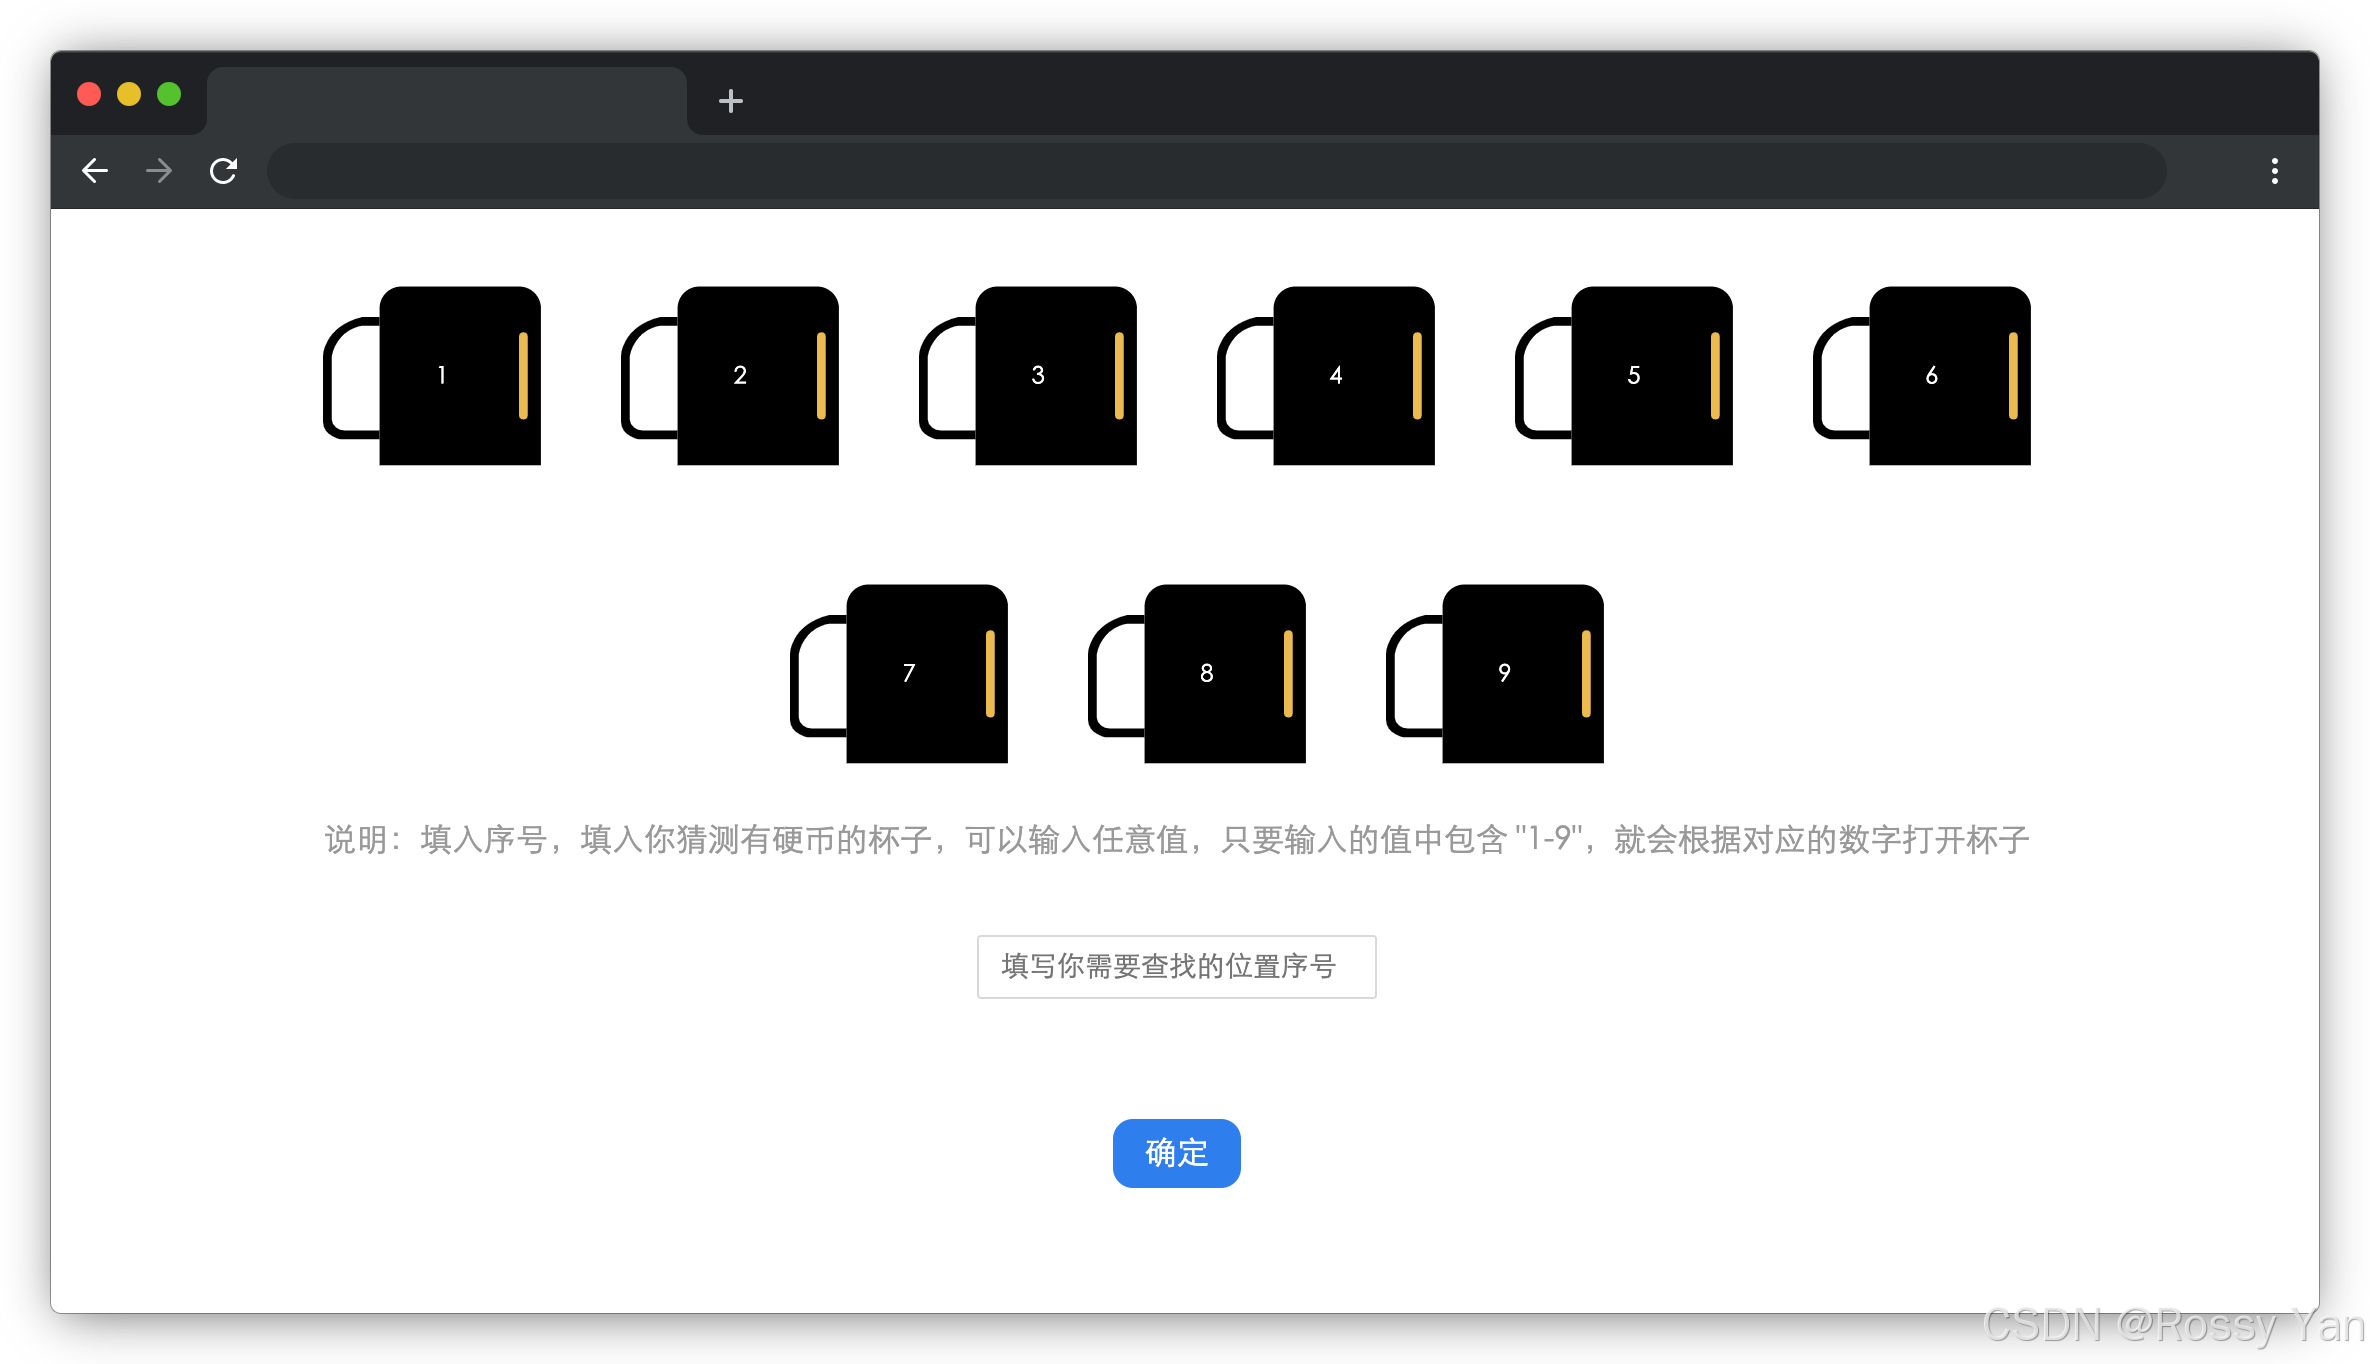This screenshot has width=2370, height=1364.
Task: Click the browser address bar
Action: click(1215, 171)
